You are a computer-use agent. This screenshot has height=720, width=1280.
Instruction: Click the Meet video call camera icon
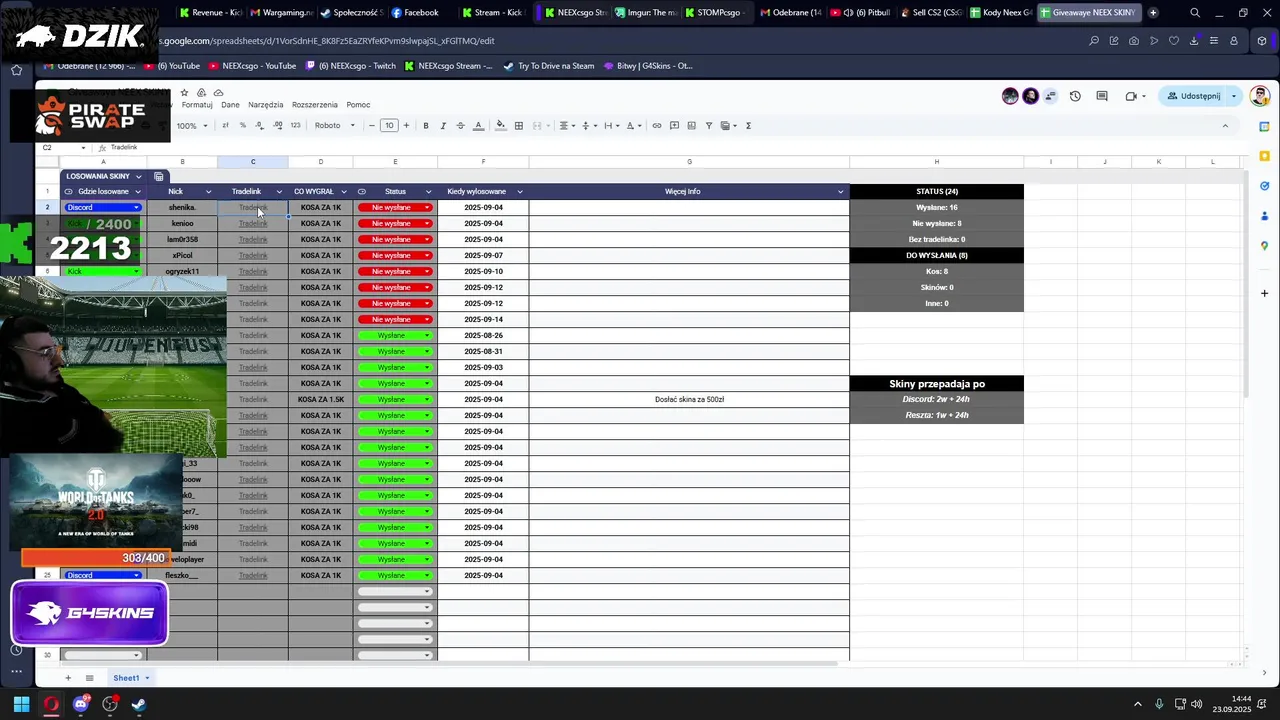tap(1131, 96)
